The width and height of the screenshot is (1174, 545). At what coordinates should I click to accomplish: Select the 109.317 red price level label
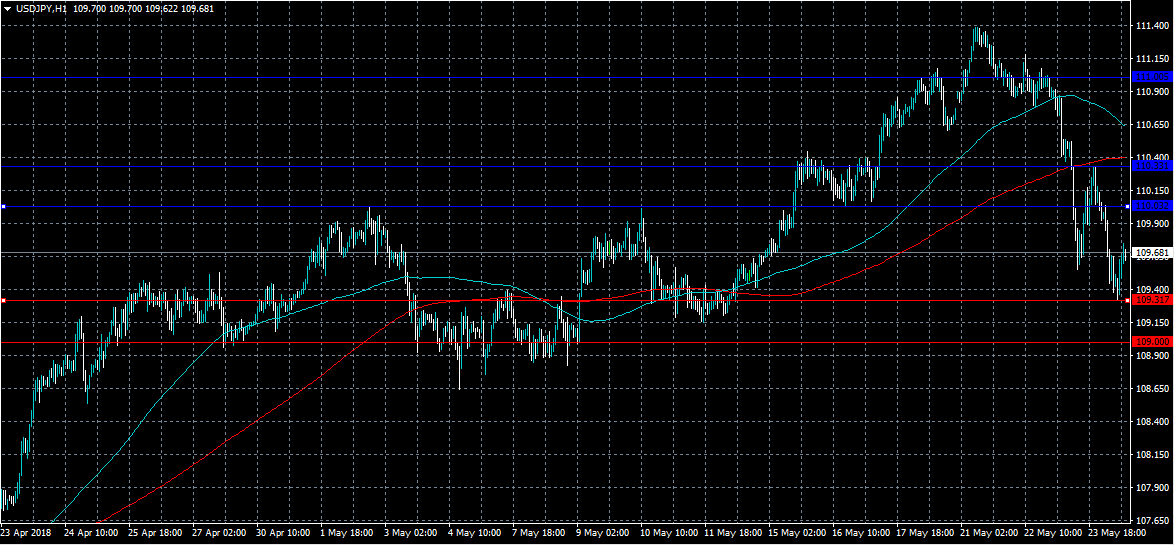1152,300
